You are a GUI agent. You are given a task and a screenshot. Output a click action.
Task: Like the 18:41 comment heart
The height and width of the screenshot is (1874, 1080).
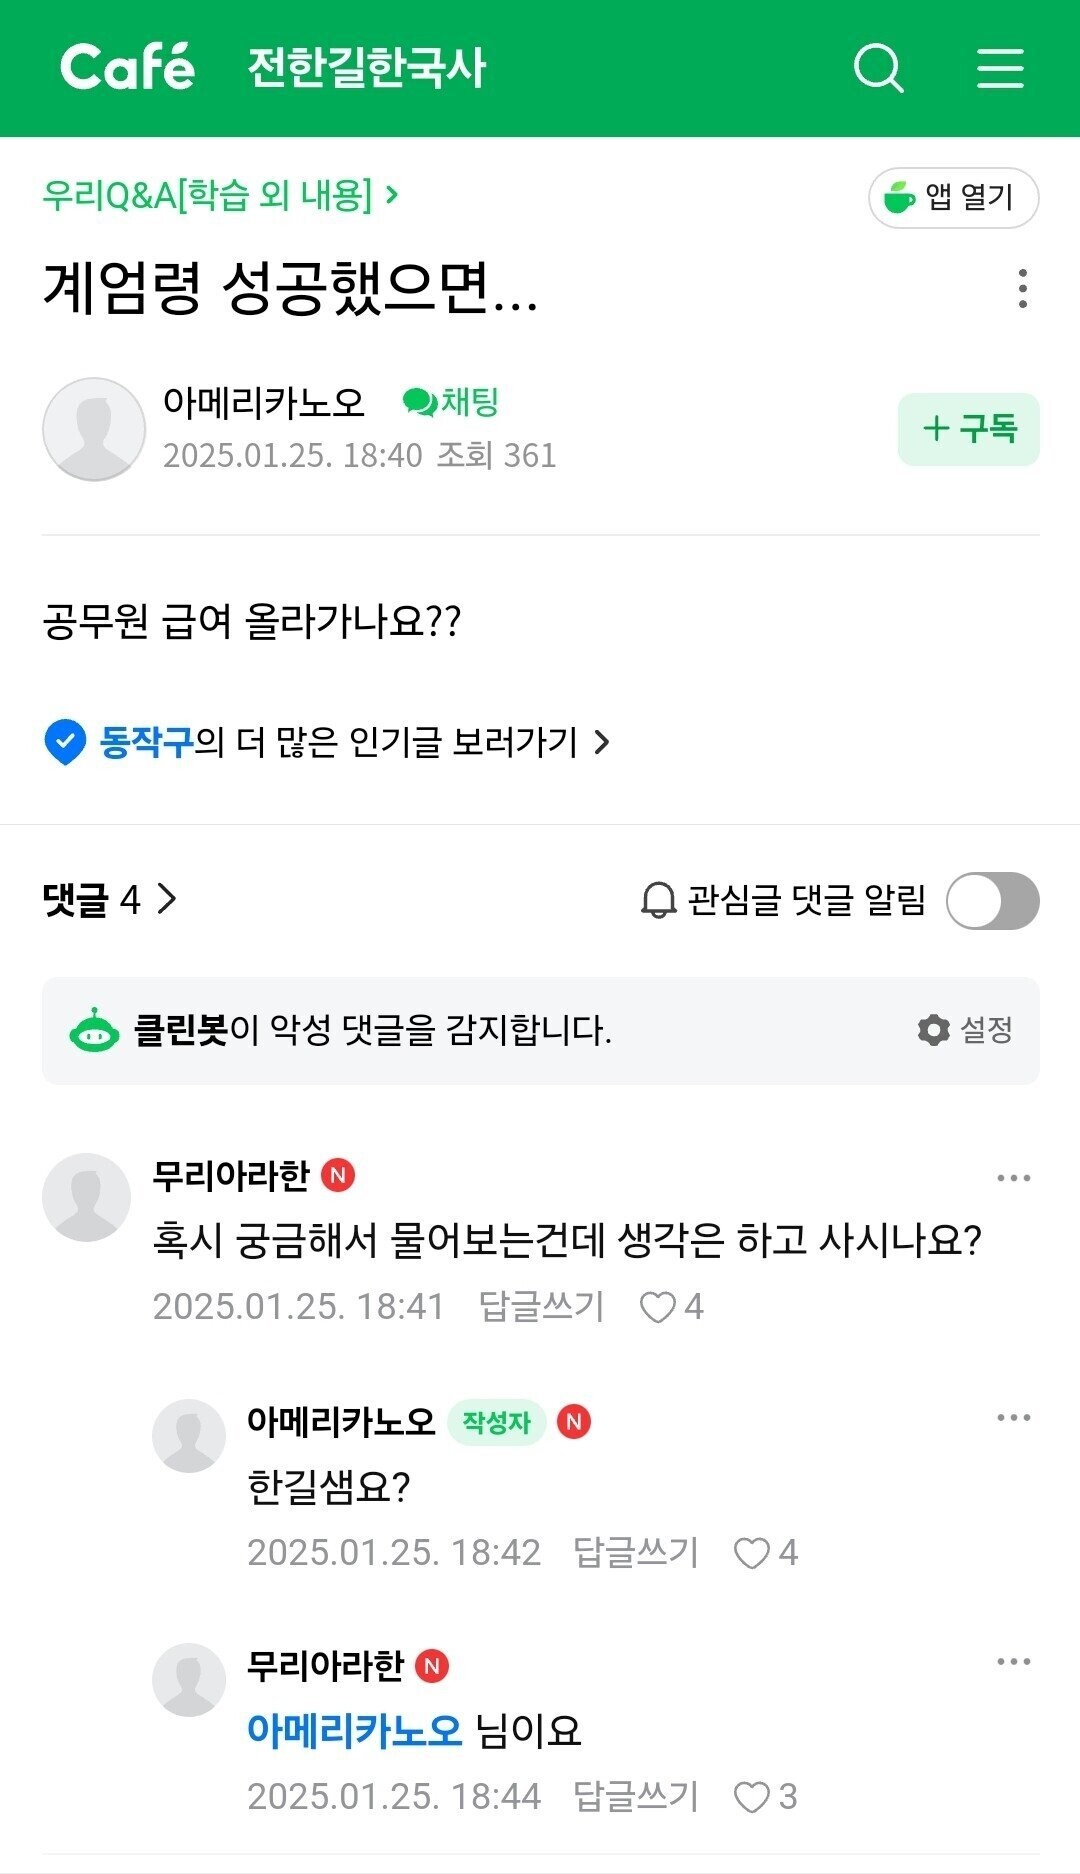(x=659, y=1307)
